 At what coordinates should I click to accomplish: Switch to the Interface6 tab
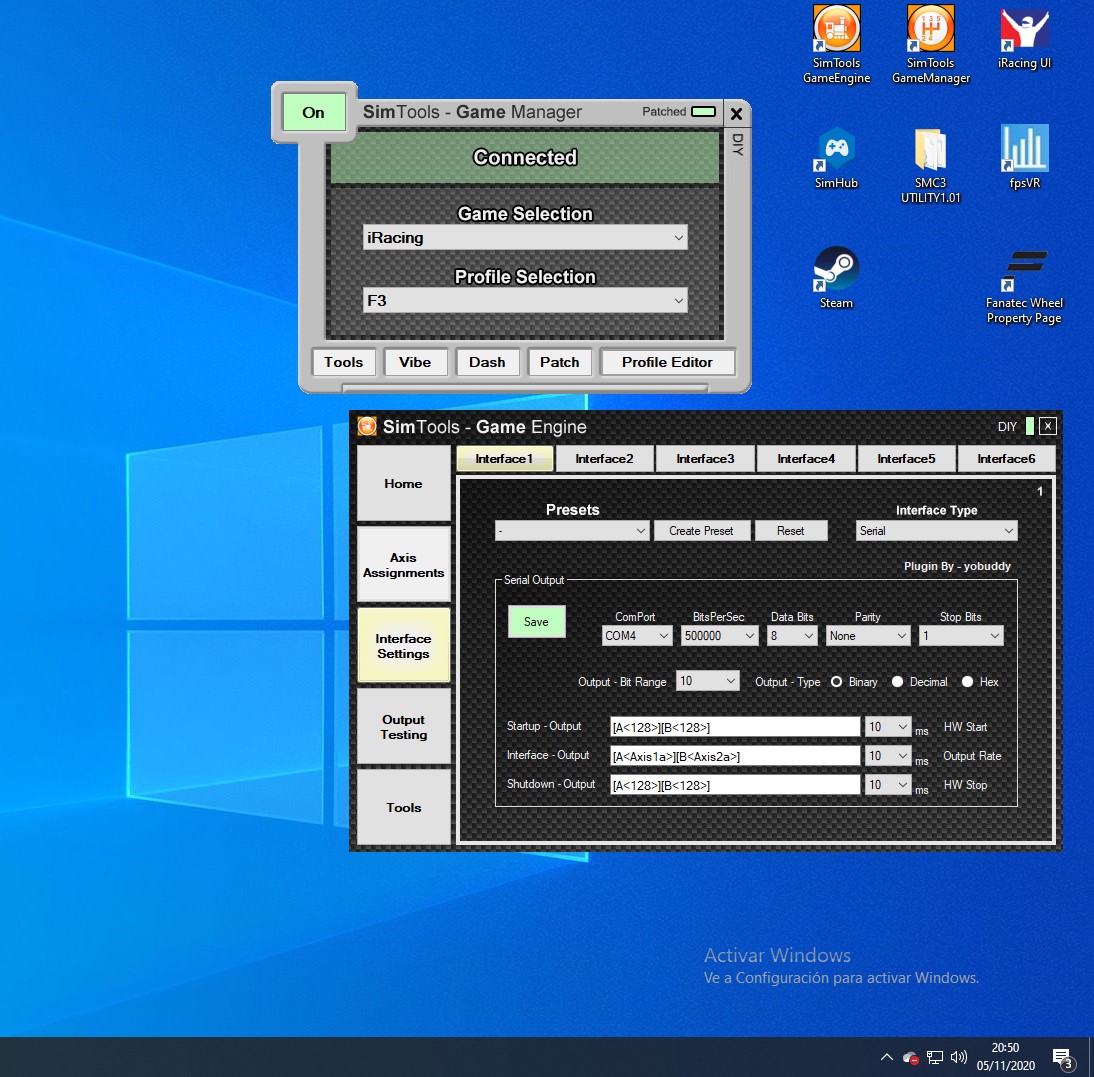tap(1006, 459)
